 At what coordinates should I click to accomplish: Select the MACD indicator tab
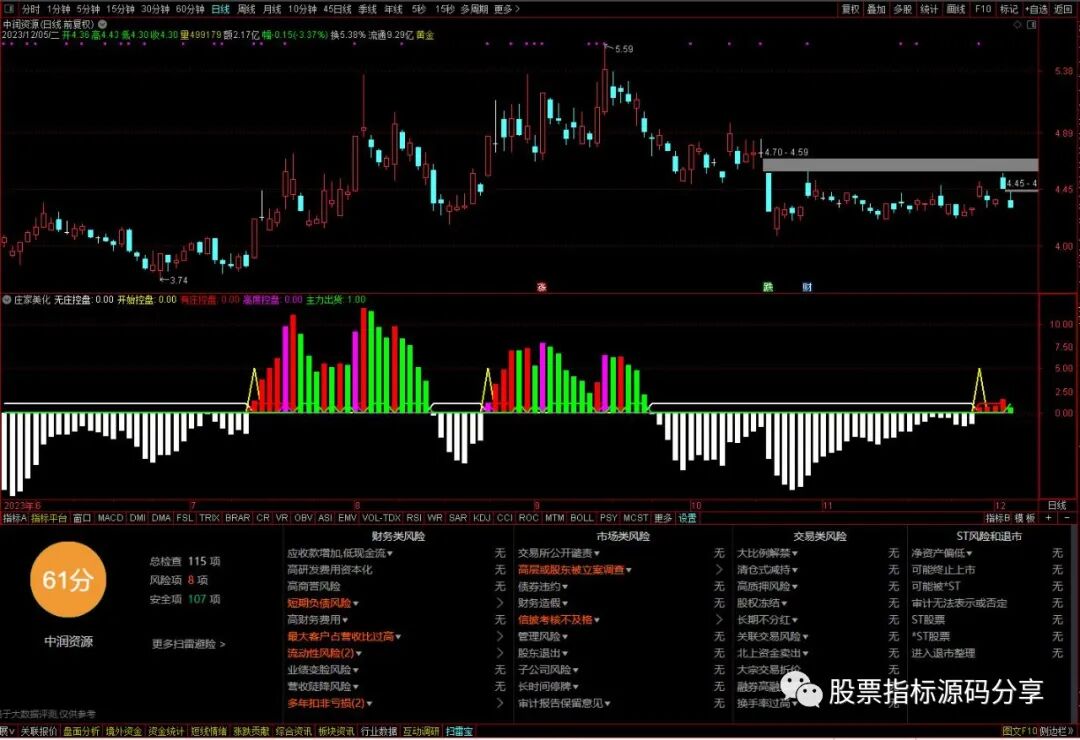(110, 518)
